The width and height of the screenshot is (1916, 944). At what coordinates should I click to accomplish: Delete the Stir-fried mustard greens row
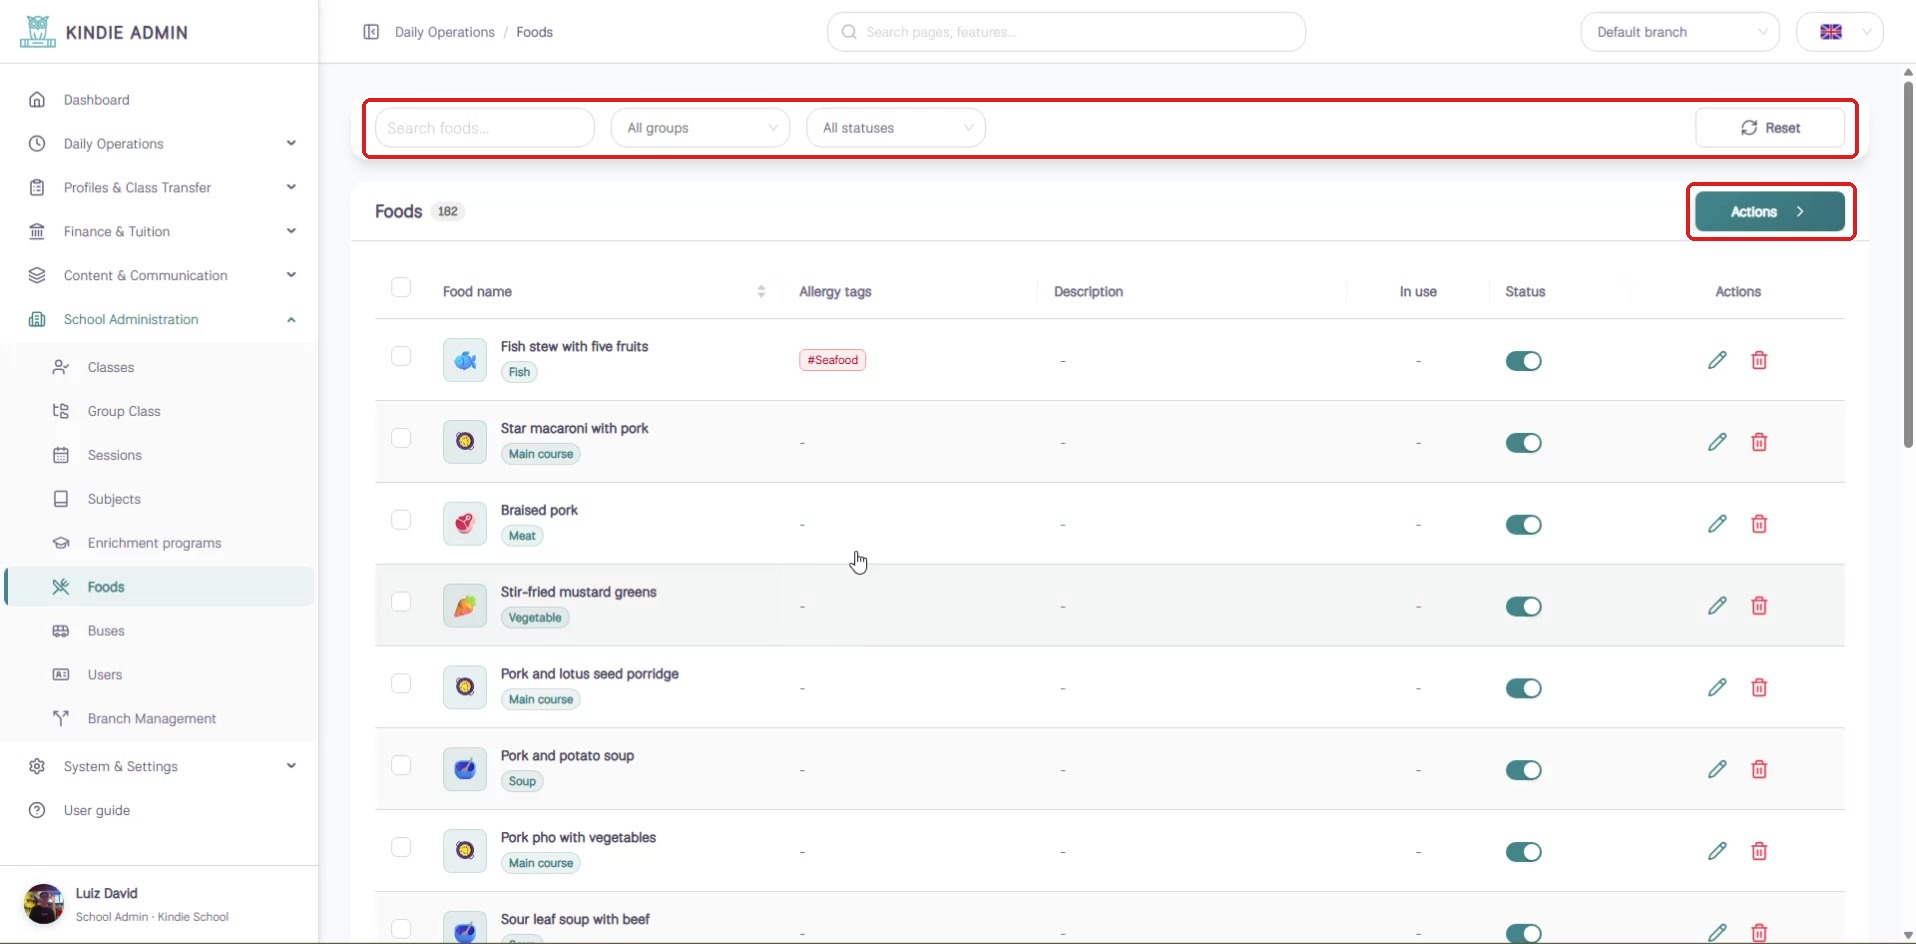coord(1759,606)
